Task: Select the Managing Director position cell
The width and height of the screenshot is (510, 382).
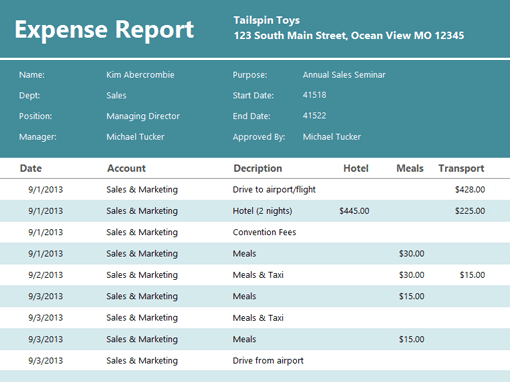Action: tap(143, 116)
